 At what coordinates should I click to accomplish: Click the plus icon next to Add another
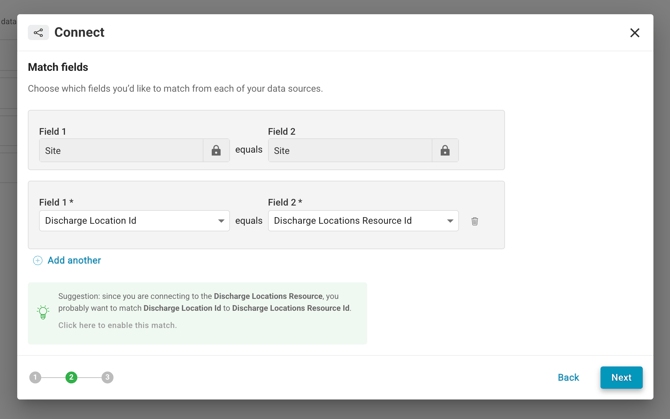click(x=38, y=261)
